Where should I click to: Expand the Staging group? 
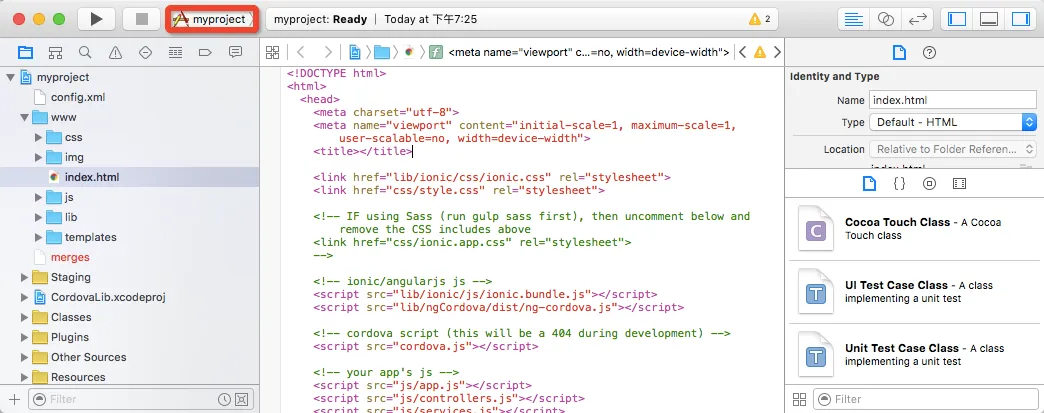25,277
